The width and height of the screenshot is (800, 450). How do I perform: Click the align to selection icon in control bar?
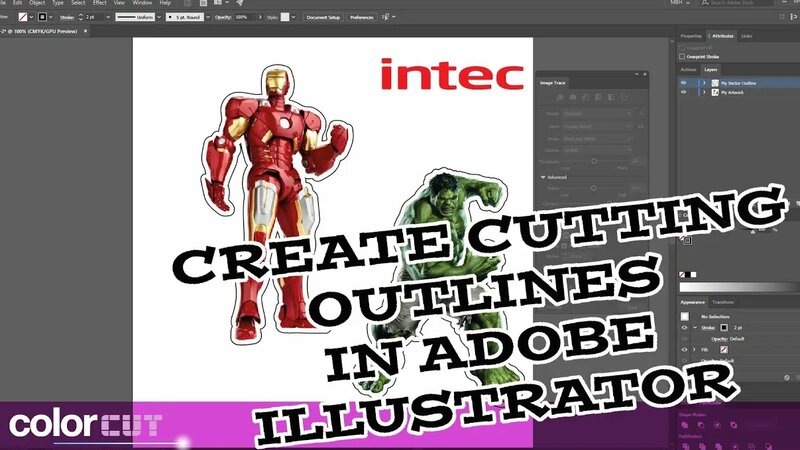pos(386,17)
